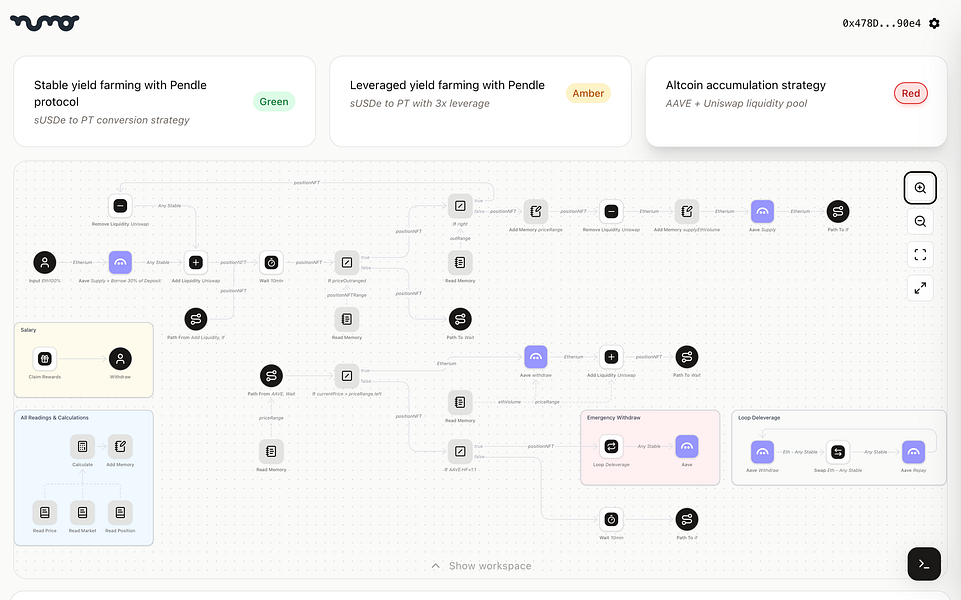Image resolution: width=961 pixels, height=600 pixels.
Task: Open the settings gear next to wallet address
Action: pyautogui.click(x=934, y=23)
